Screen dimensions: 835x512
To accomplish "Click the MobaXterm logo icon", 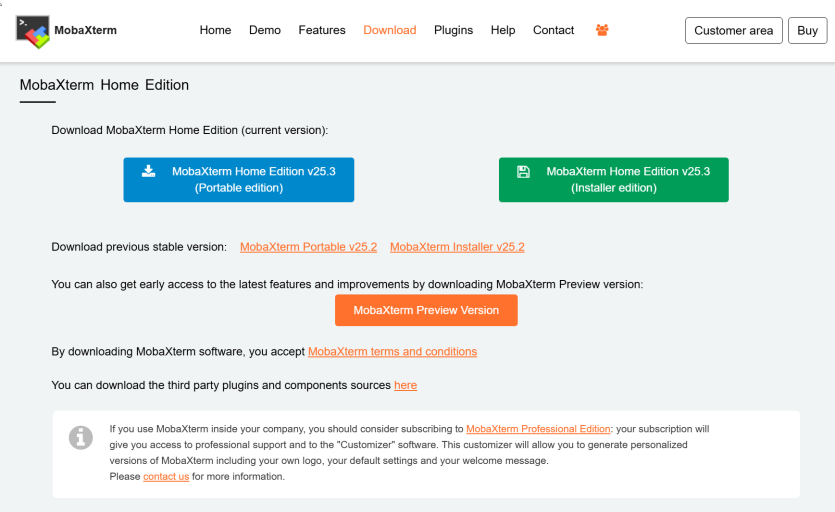I will click(32, 31).
